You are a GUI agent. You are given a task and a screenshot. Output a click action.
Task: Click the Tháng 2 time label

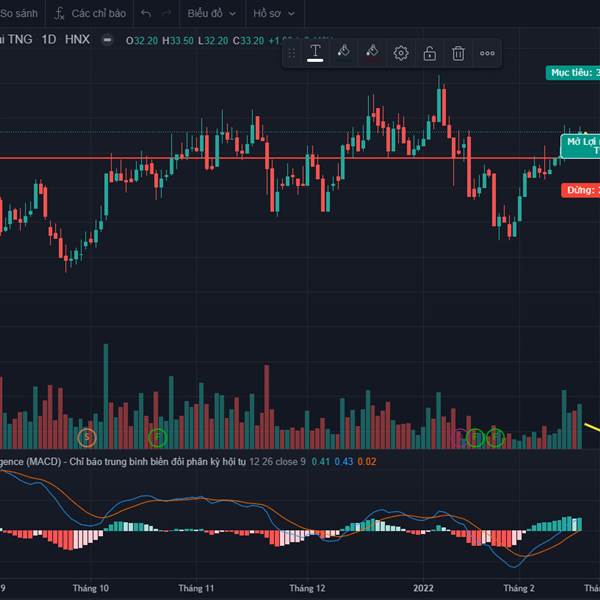tap(519, 588)
